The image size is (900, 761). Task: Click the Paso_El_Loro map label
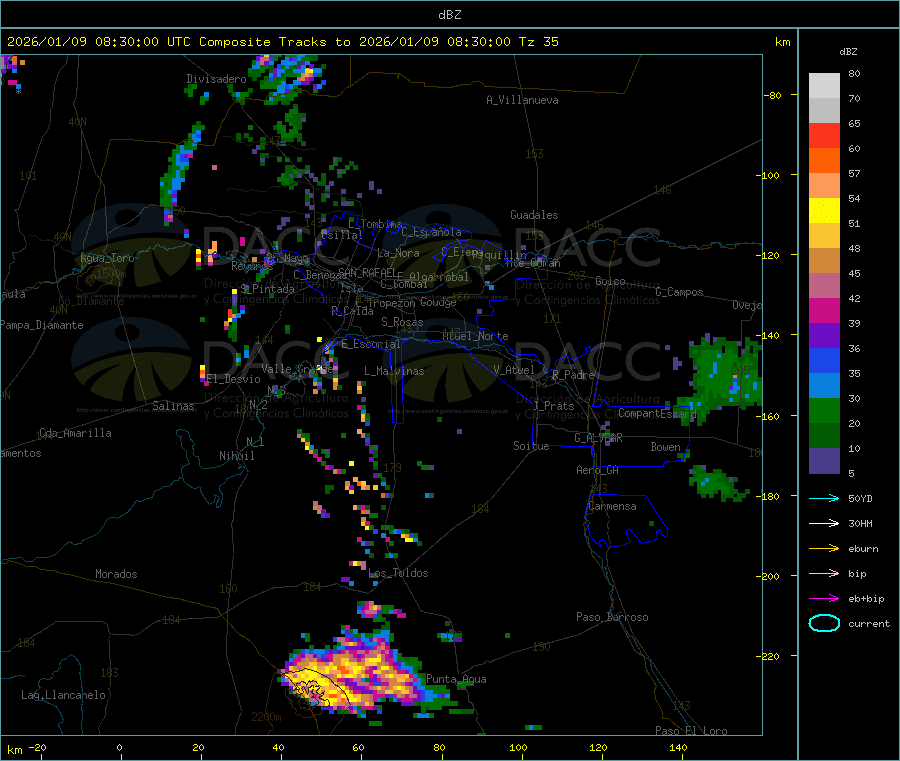[x=692, y=731]
